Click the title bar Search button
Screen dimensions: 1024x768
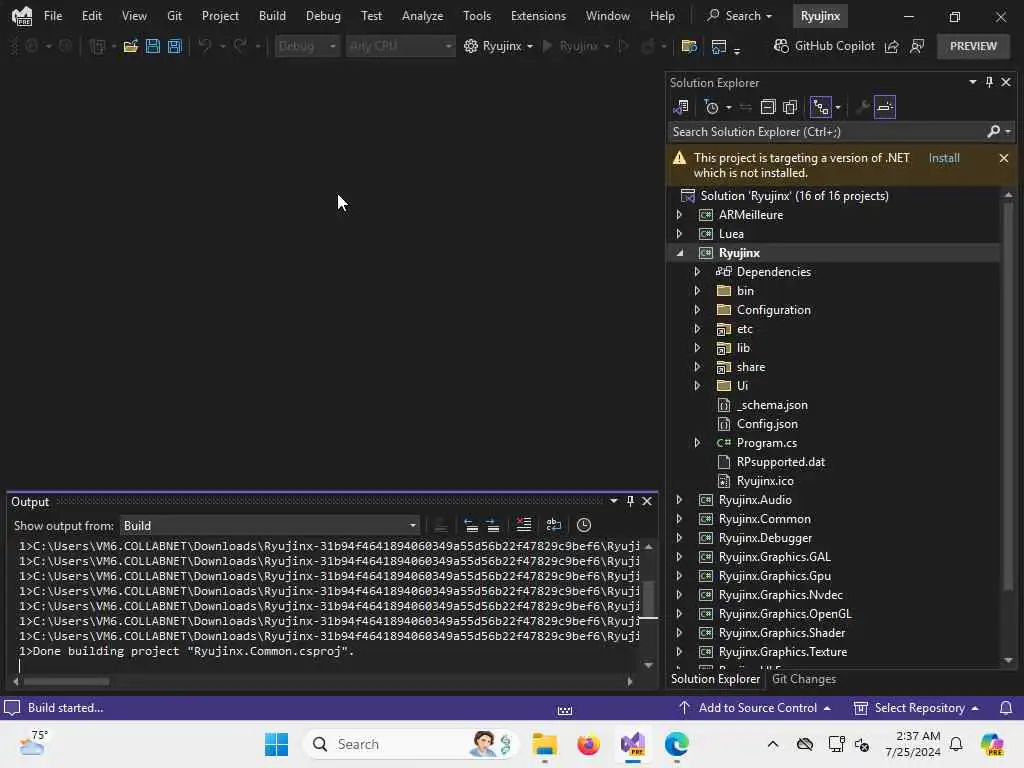click(x=740, y=16)
